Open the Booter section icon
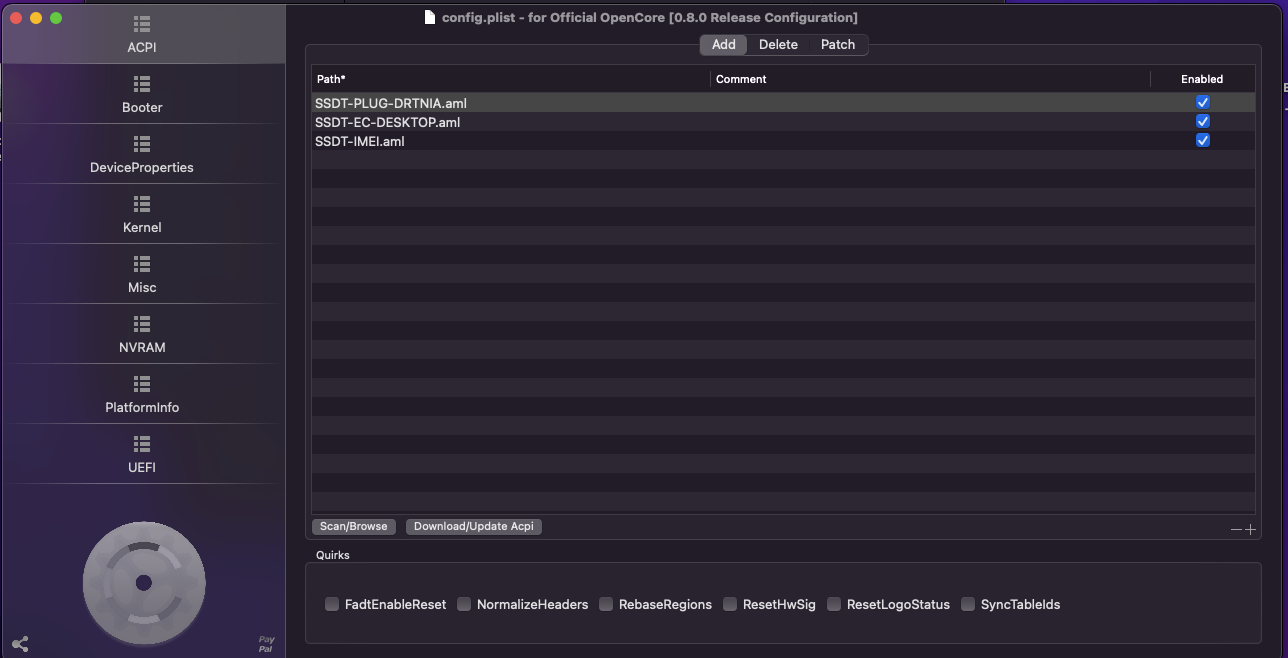The width and height of the screenshot is (1288, 658). pyautogui.click(x=142, y=84)
